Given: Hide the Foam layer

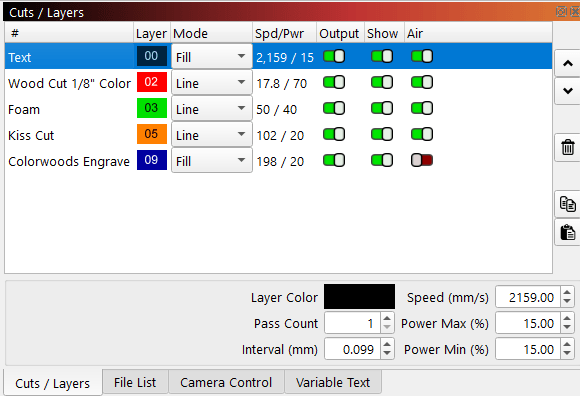Looking at the screenshot, I should tap(382, 108).
